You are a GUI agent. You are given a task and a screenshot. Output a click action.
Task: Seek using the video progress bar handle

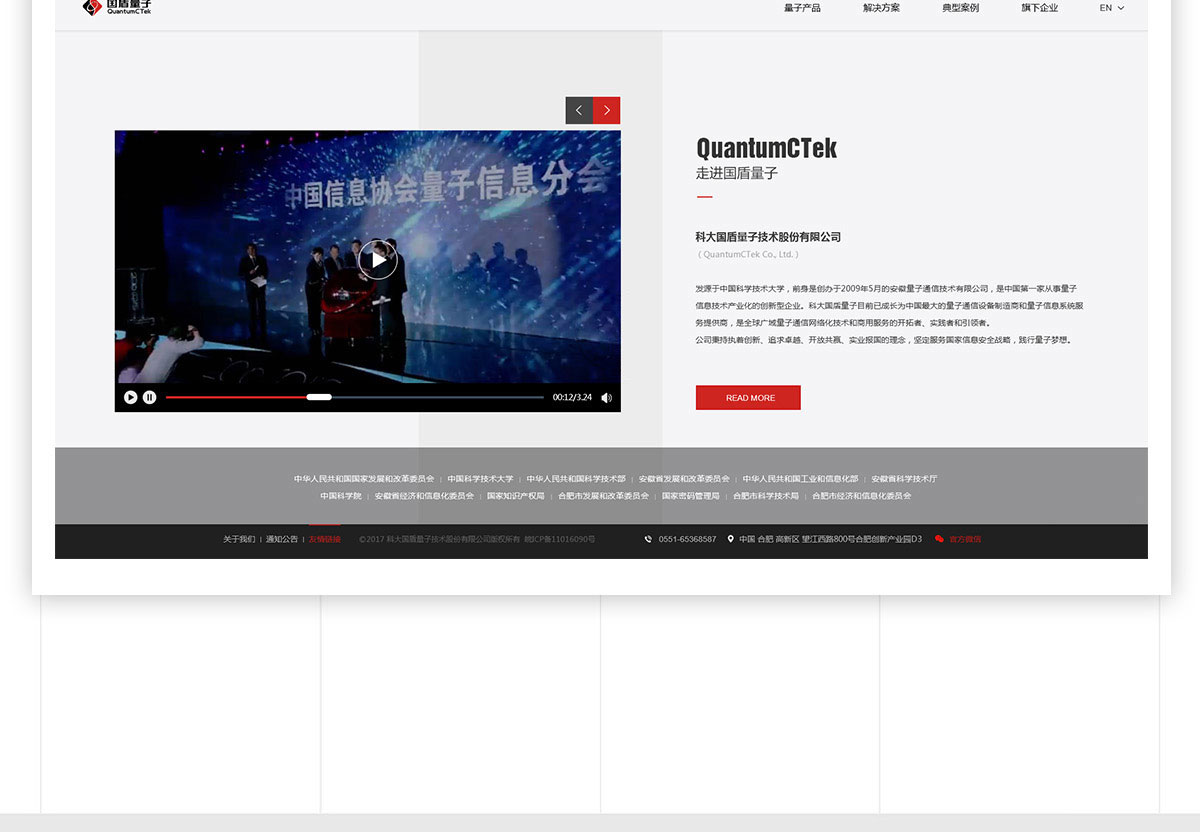click(319, 397)
